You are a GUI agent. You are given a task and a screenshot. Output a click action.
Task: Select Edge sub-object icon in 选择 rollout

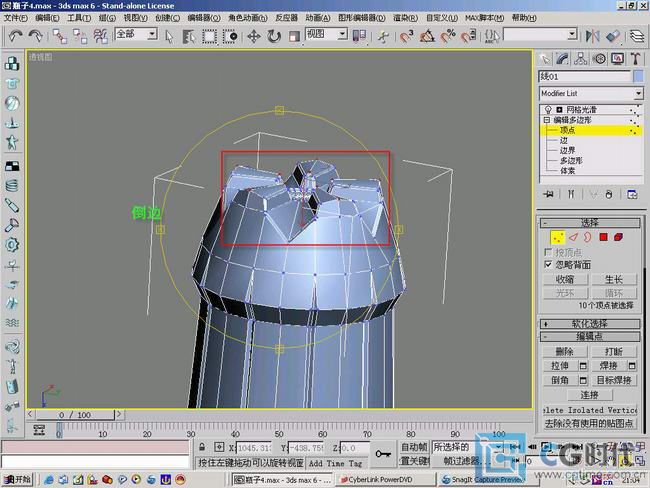coord(573,237)
